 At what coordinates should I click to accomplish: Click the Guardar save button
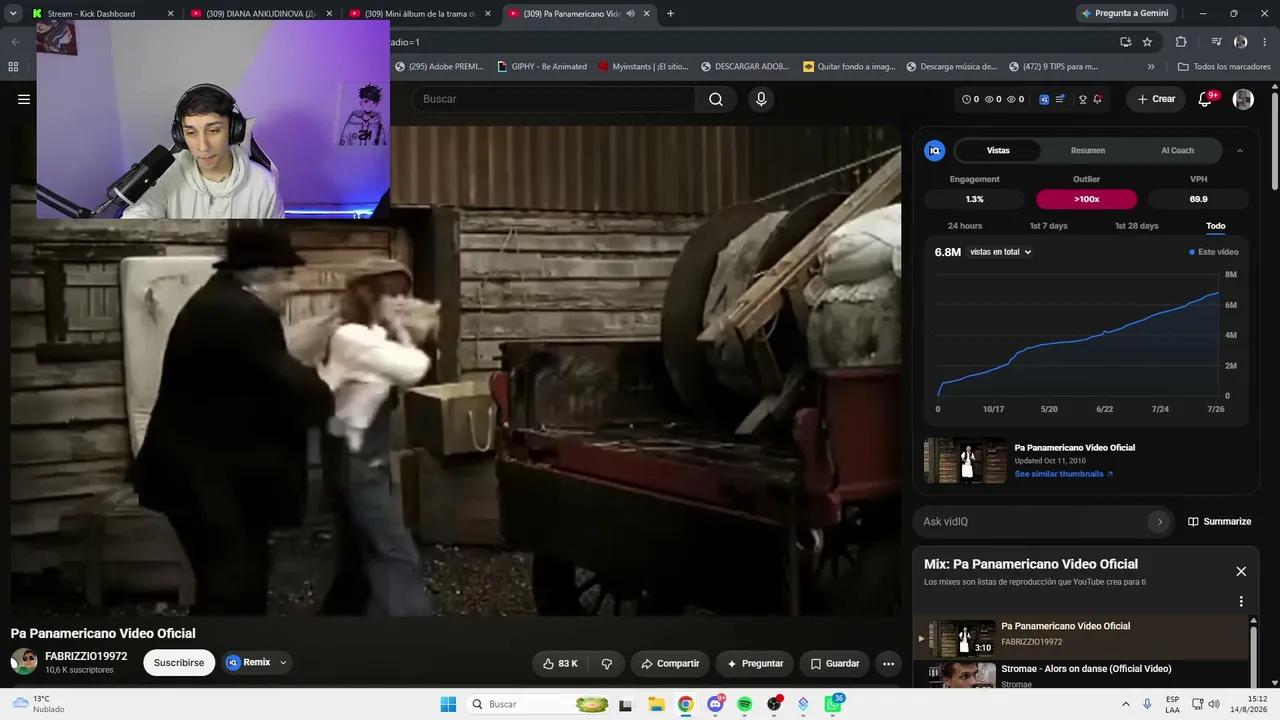(x=835, y=663)
